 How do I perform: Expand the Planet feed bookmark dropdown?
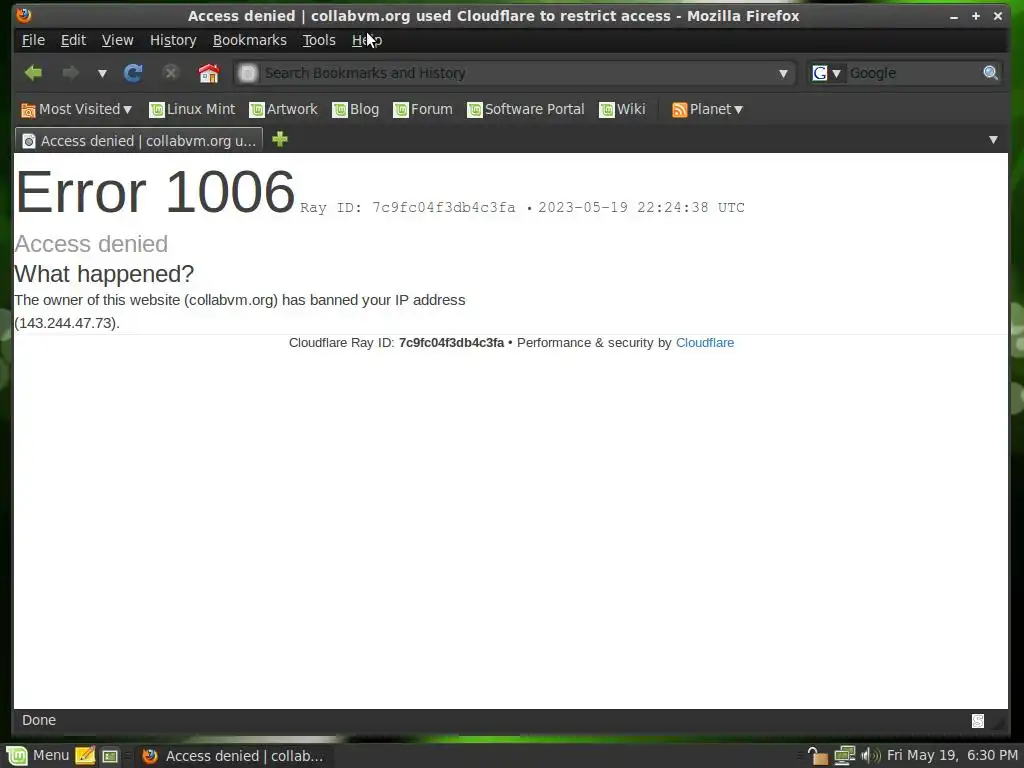pos(708,110)
